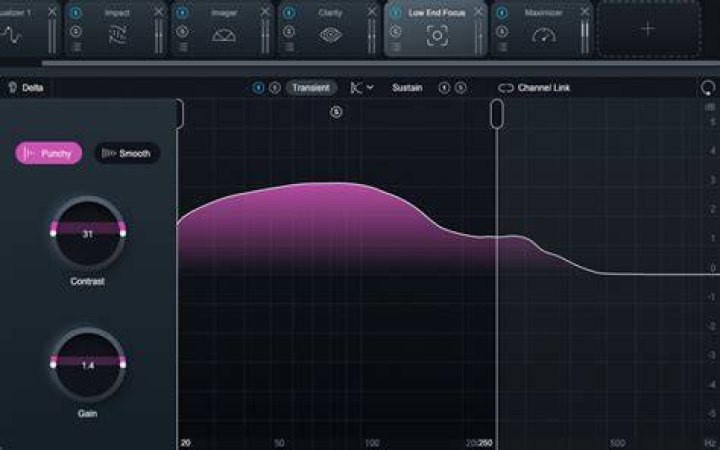Click the Clarity module gain slider
720x450 pixels.
pos(371,36)
